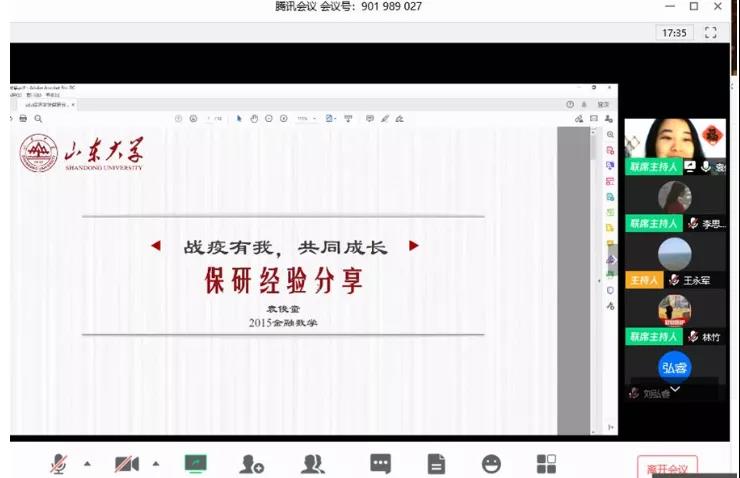Go to the next page with the down arrow
The width and height of the screenshot is (740, 478).
pos(193,119)
